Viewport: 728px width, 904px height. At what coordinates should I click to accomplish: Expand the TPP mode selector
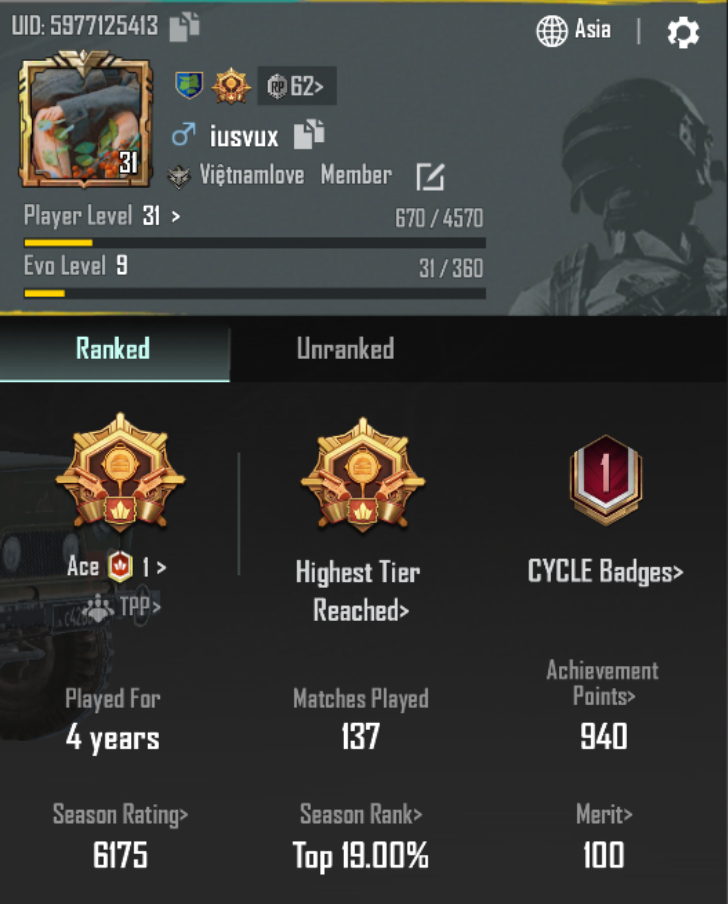pyautogui.click(x=122, y=607)
